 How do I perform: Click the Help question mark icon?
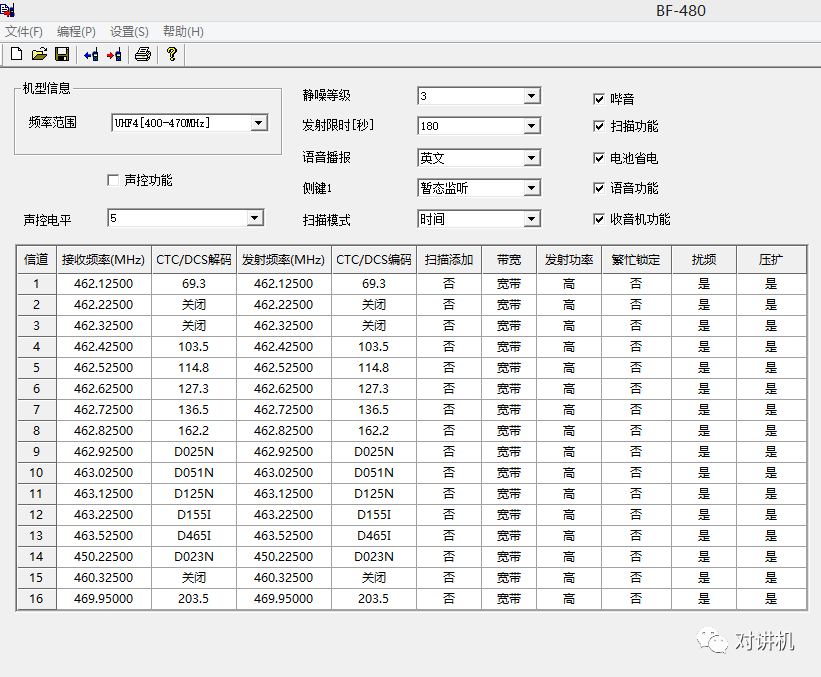172,54
